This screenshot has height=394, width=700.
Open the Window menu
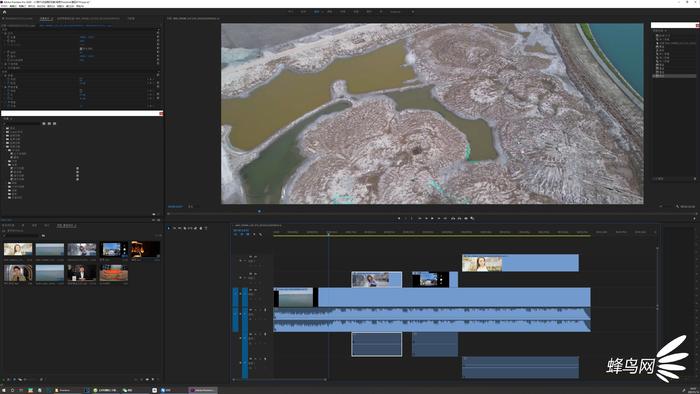tap(70, 6)
